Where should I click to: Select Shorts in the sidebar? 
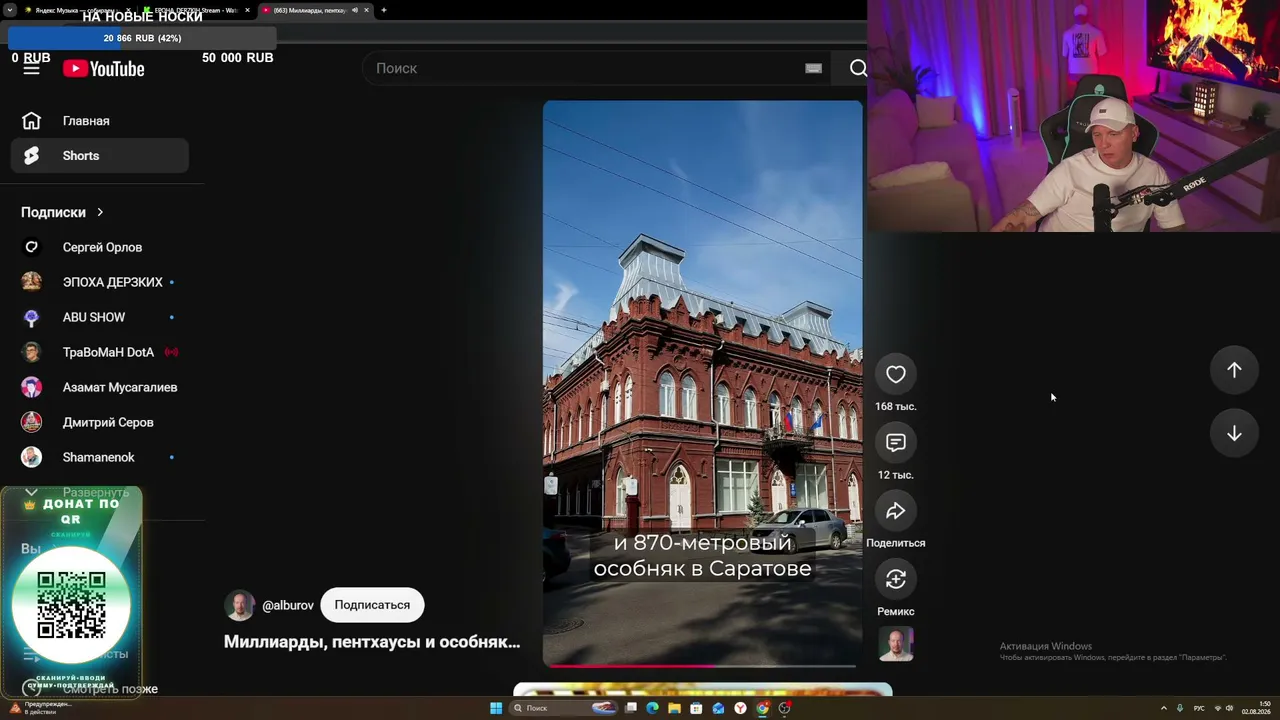(x=100, y=156)
